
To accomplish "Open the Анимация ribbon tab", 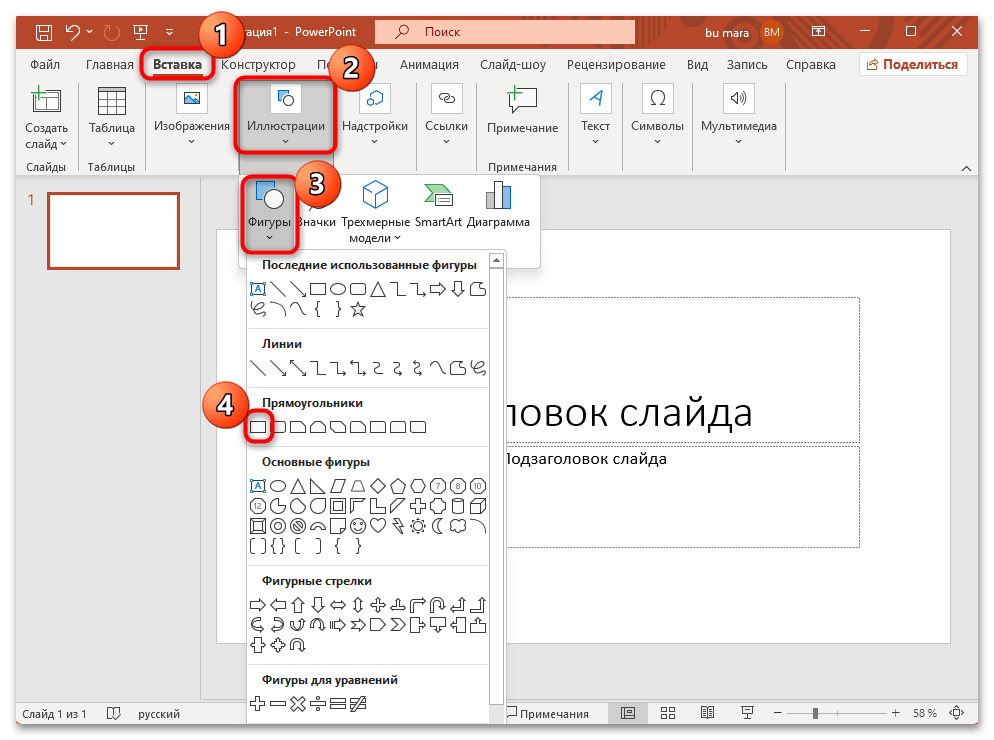I will click(x=429, y=64).
